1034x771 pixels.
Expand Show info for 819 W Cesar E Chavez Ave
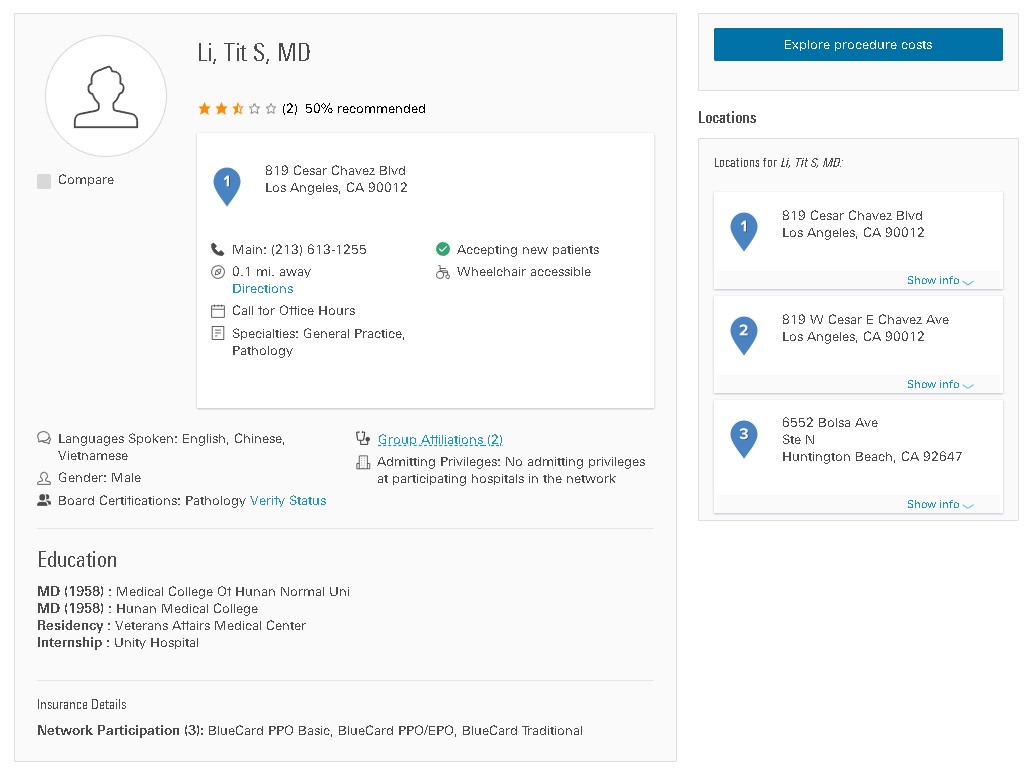pos(939,385)
